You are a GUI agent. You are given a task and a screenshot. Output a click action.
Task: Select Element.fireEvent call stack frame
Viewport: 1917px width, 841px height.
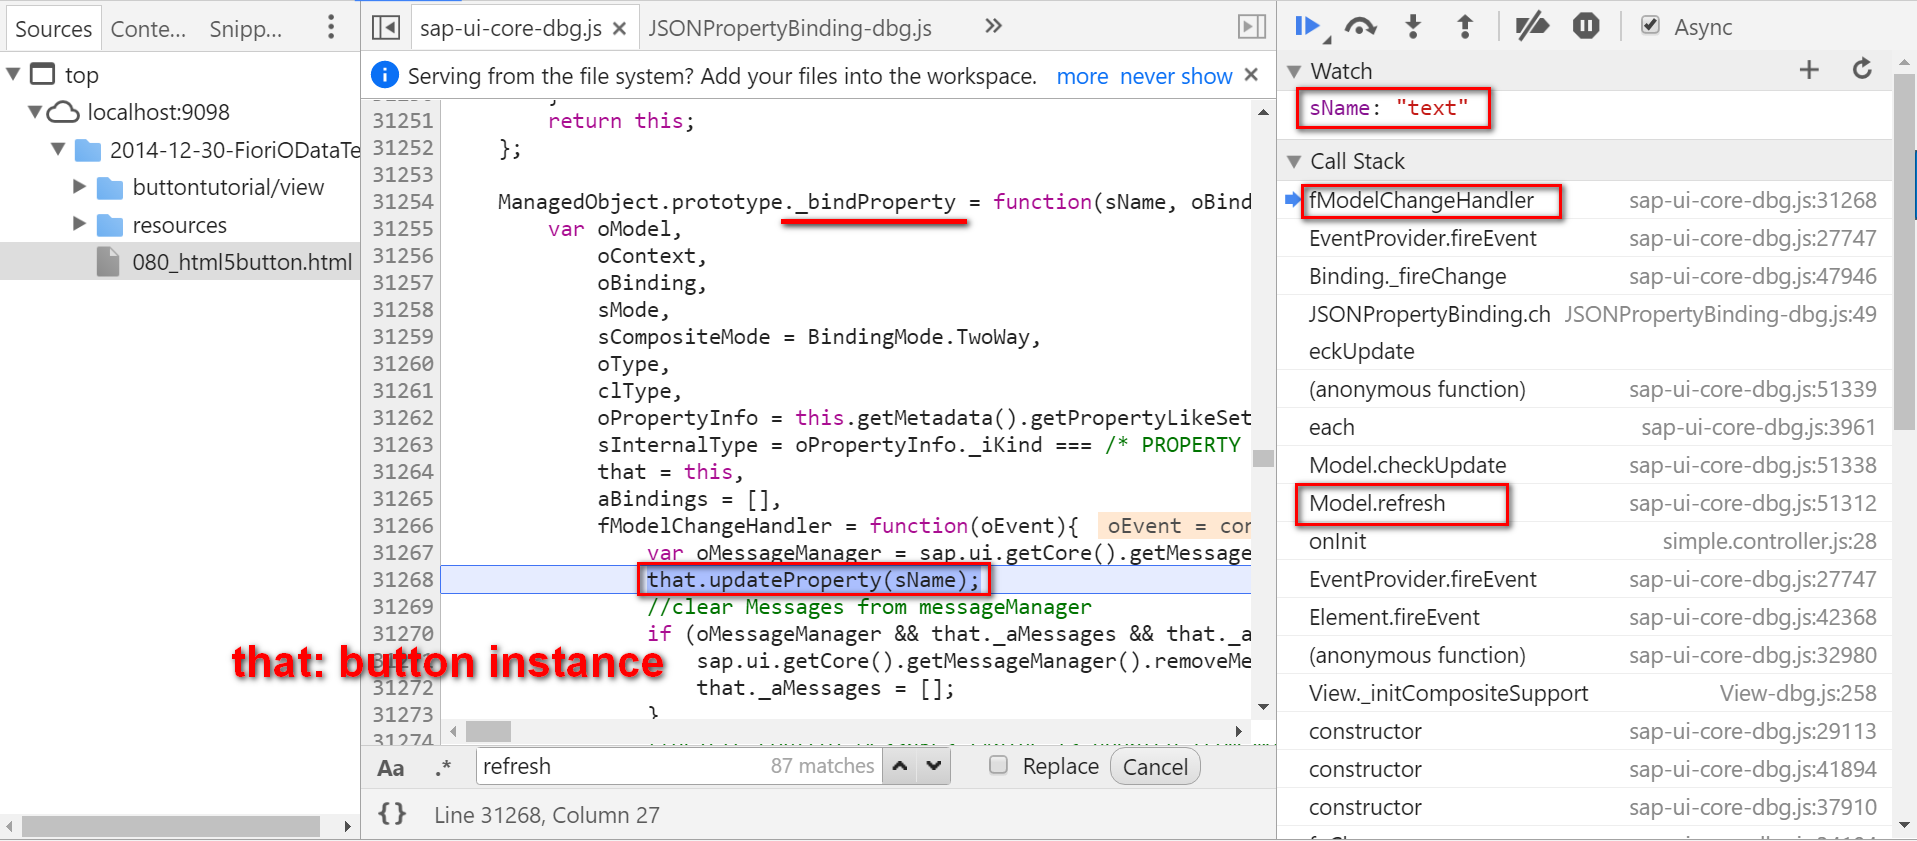pyautogui.click(x=1584, y=617)
